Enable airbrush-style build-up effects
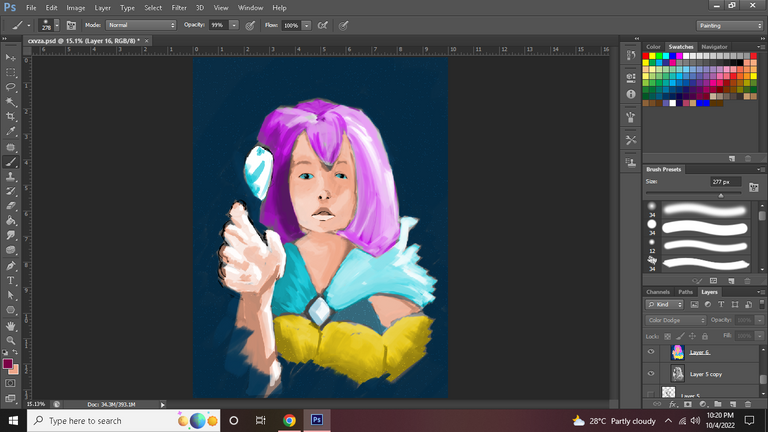The height and width of the screenshot is (432, 768). pyautogui.click(x=322, y=25)
